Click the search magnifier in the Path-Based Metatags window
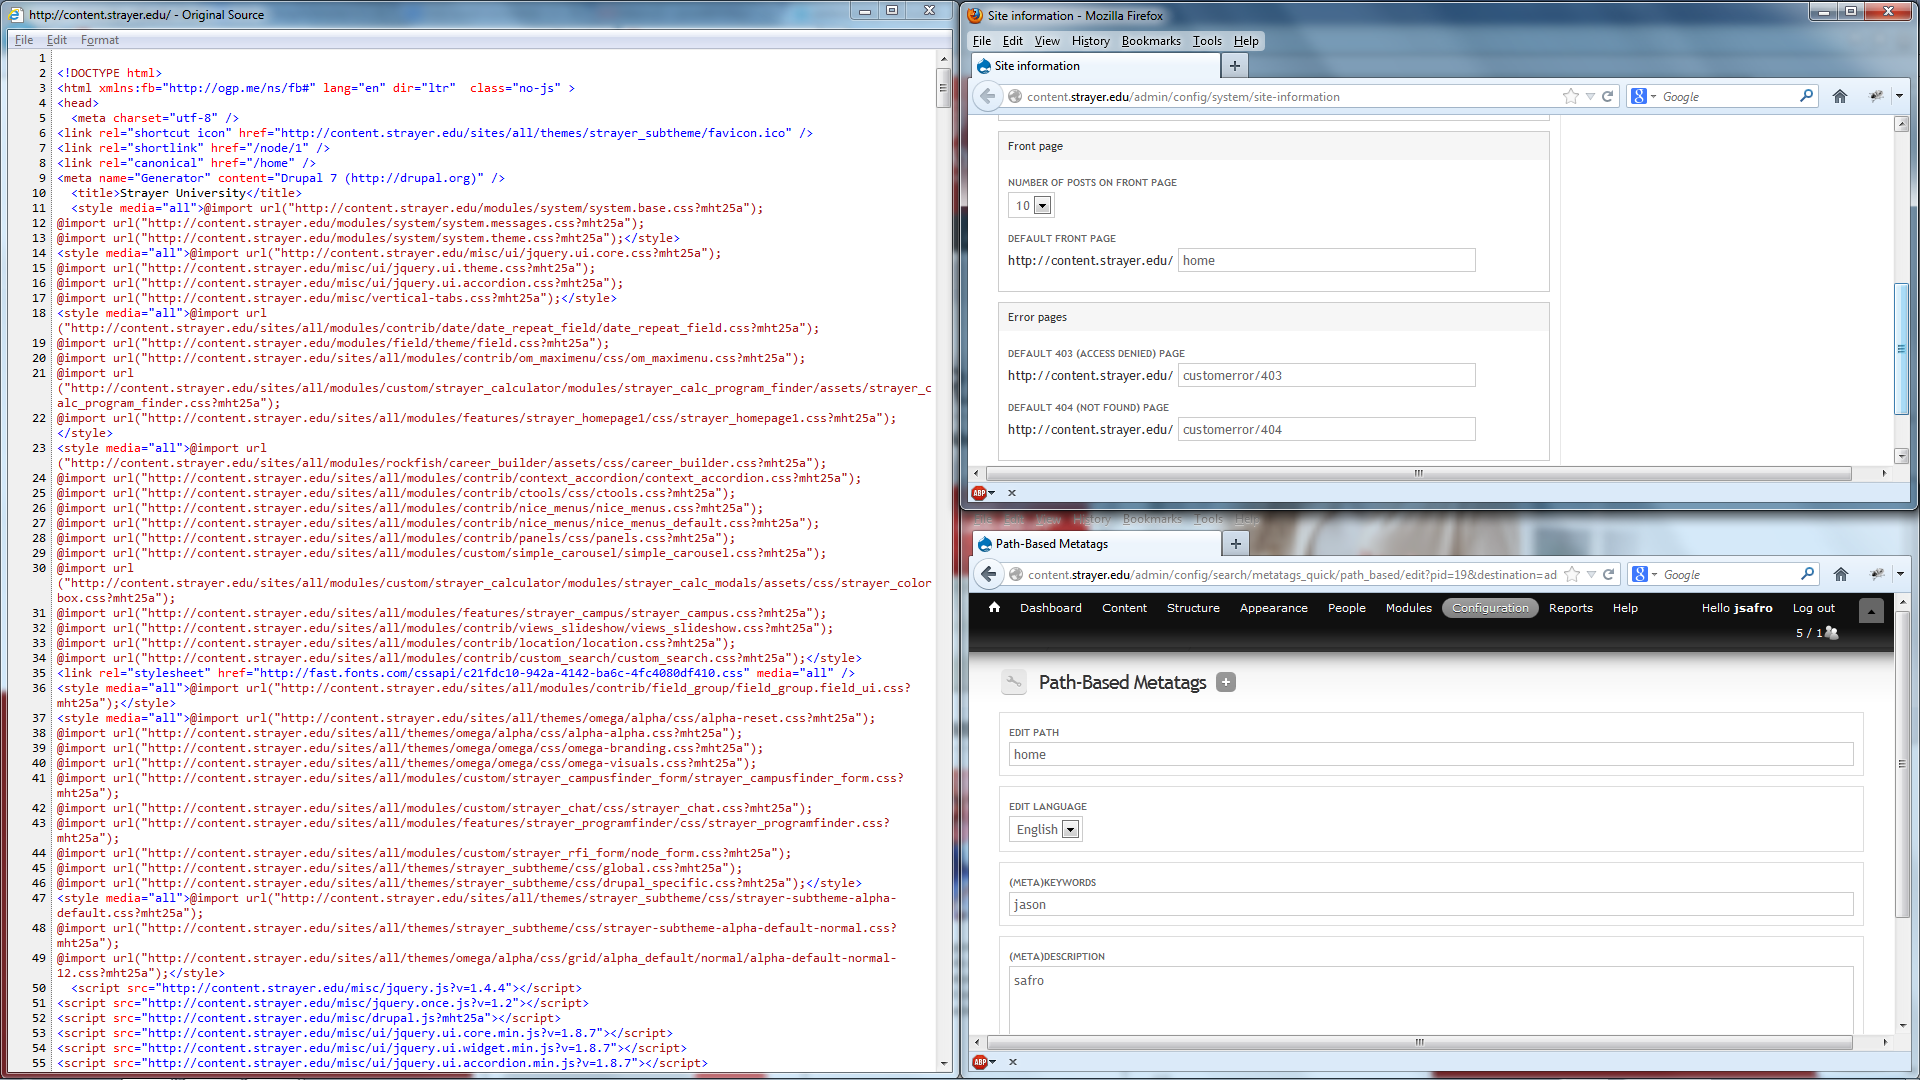 point(1807,574)
